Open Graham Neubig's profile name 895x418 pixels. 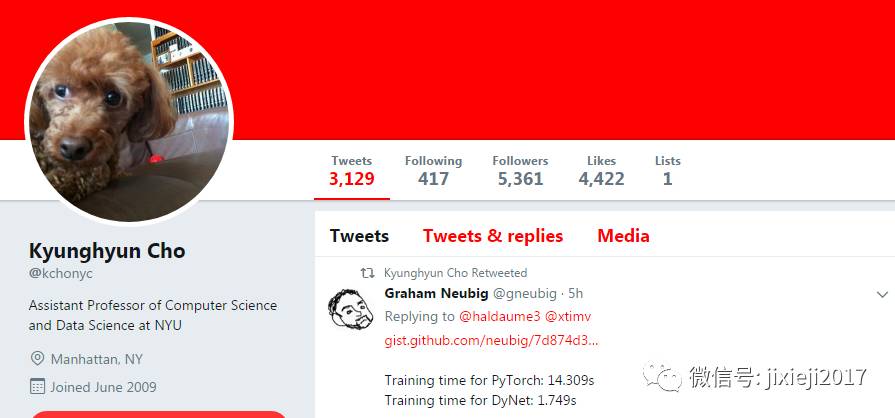[x=436, y=294]
